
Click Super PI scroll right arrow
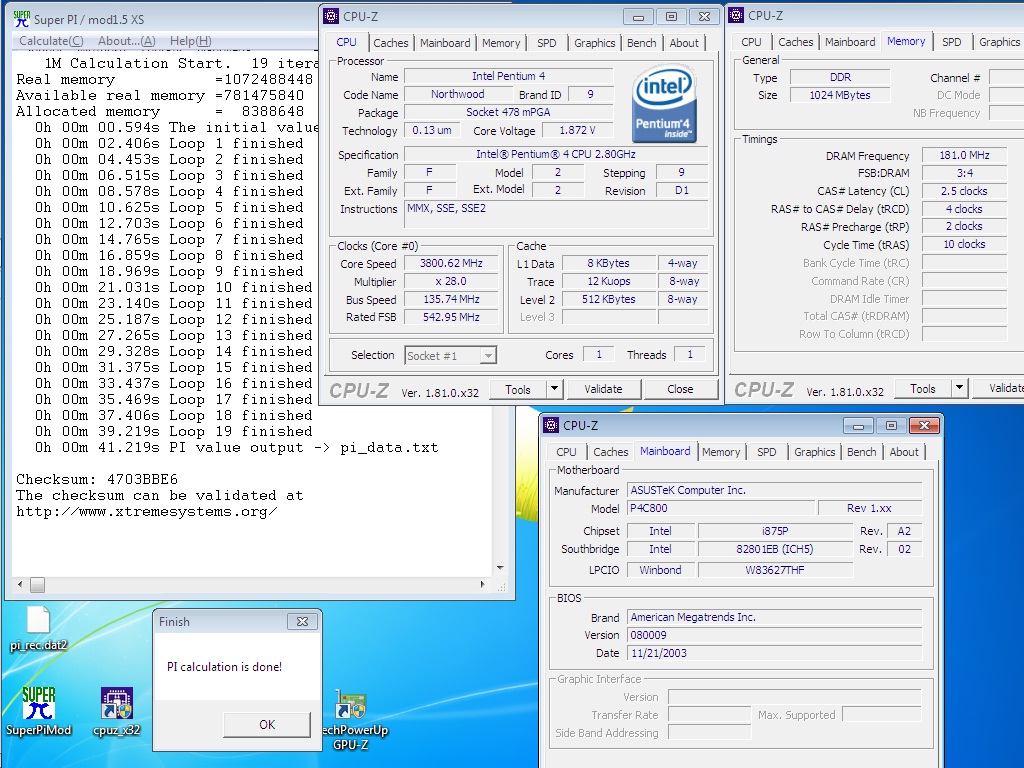point(483,584)
